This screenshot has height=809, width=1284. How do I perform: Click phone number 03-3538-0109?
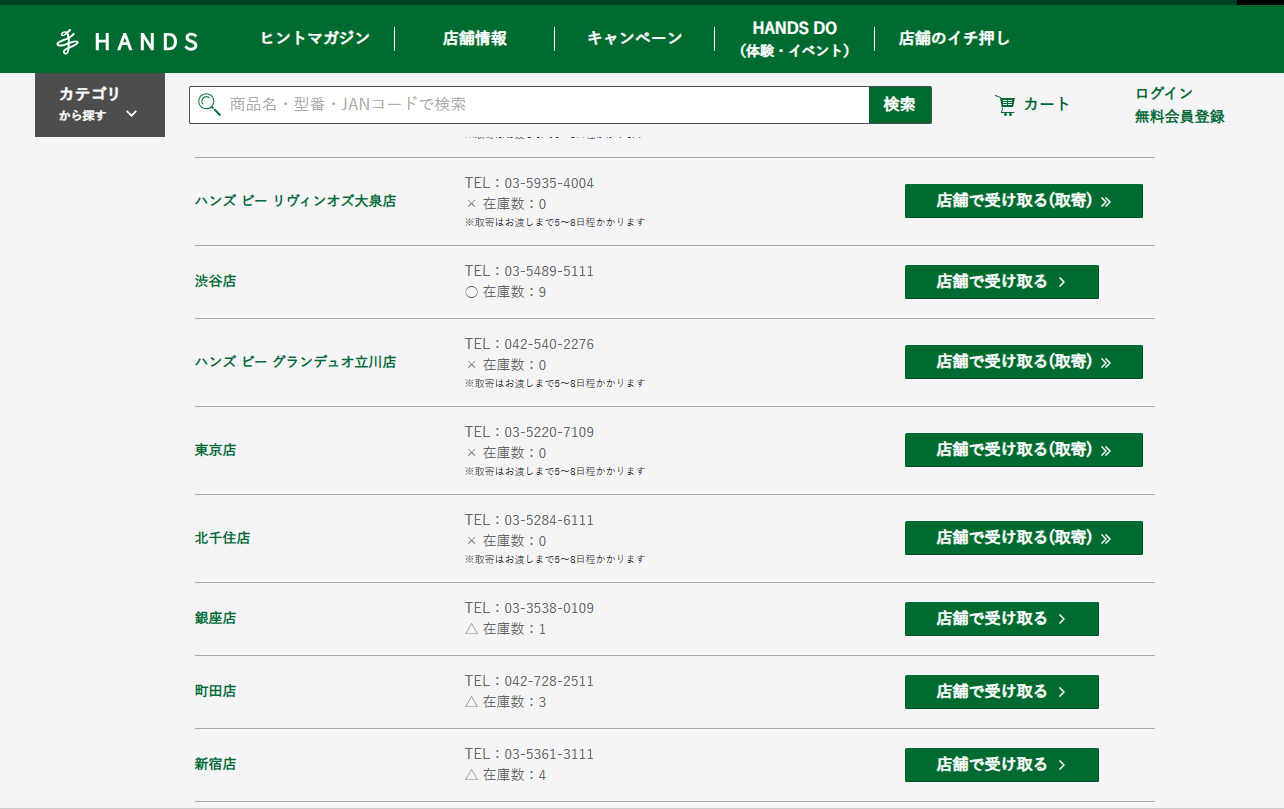[x=549, y=609]
